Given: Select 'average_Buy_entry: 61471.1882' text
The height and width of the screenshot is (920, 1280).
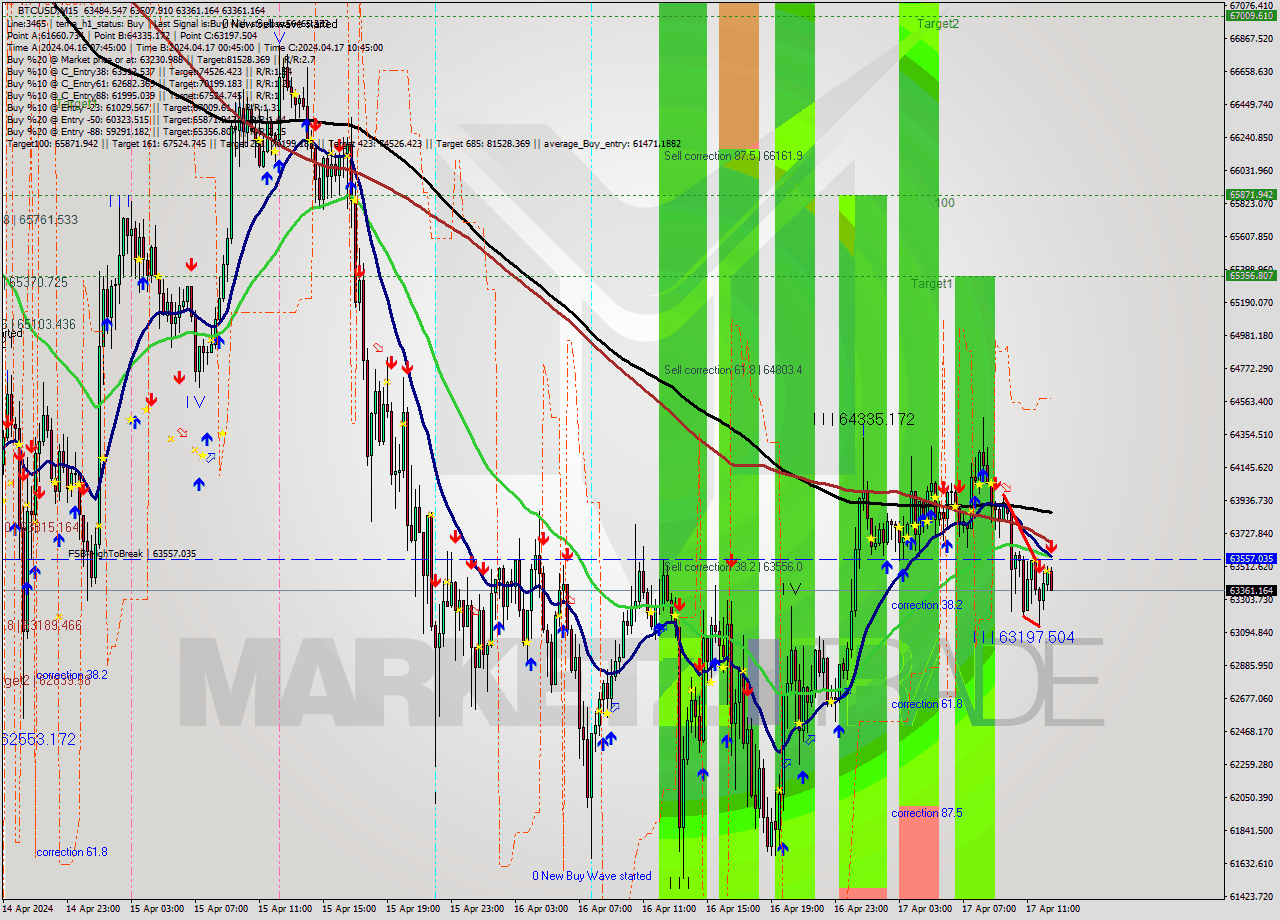Looking at the screenshot, I should [612, 144].
